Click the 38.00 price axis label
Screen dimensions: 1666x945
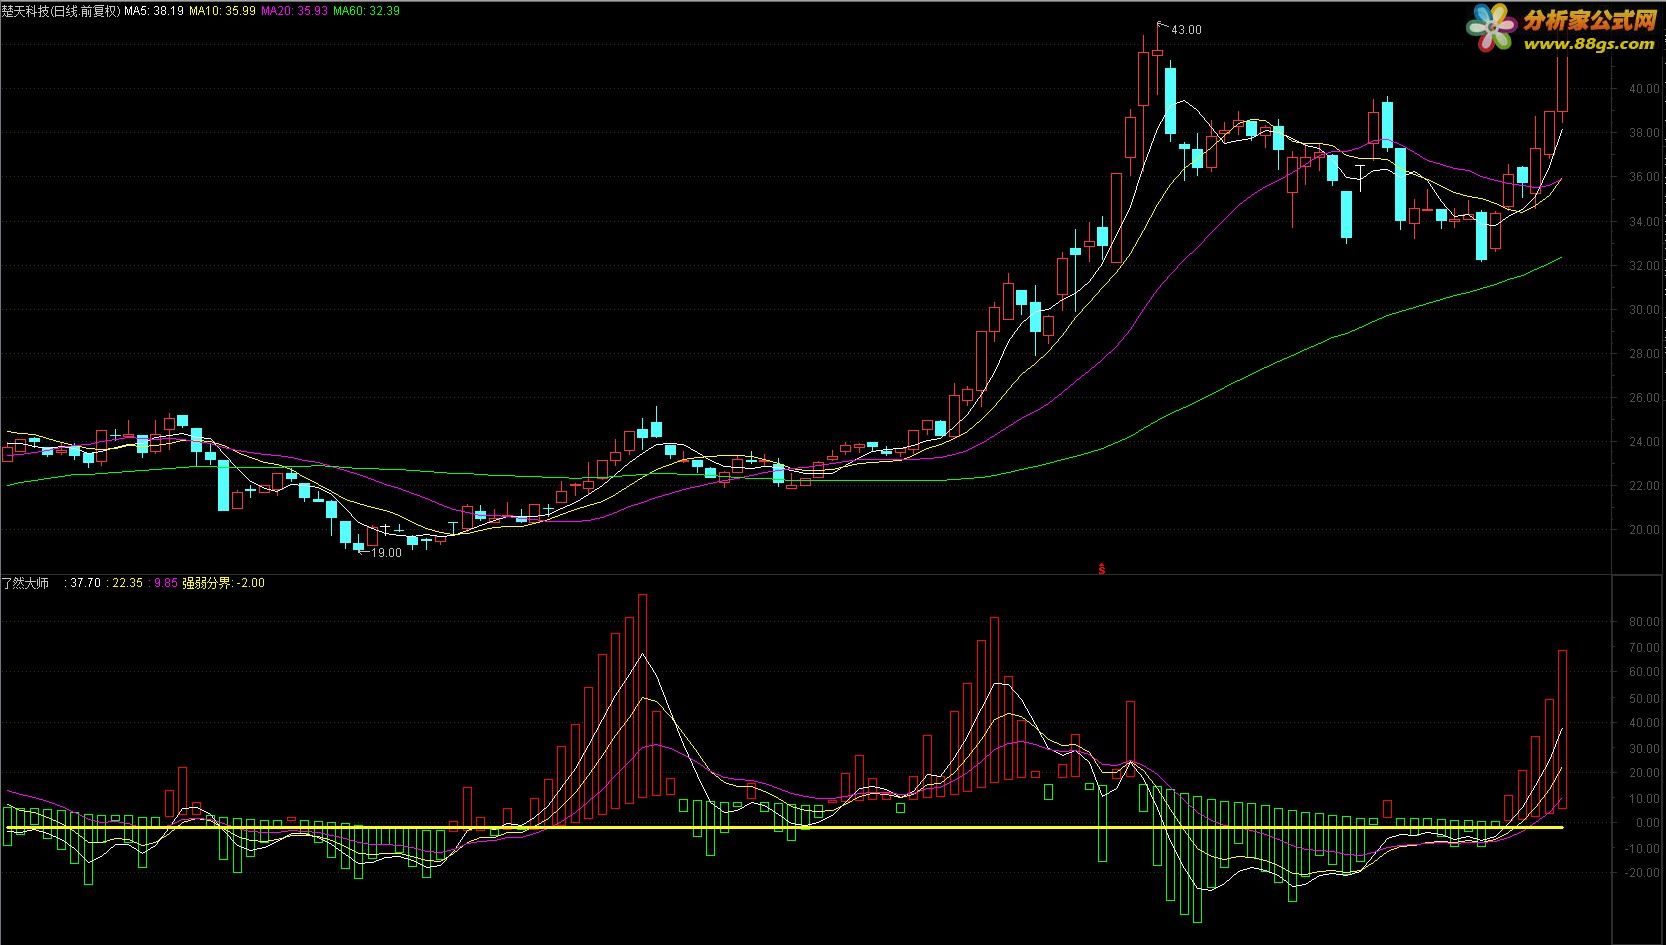[x=1644, y=133]
